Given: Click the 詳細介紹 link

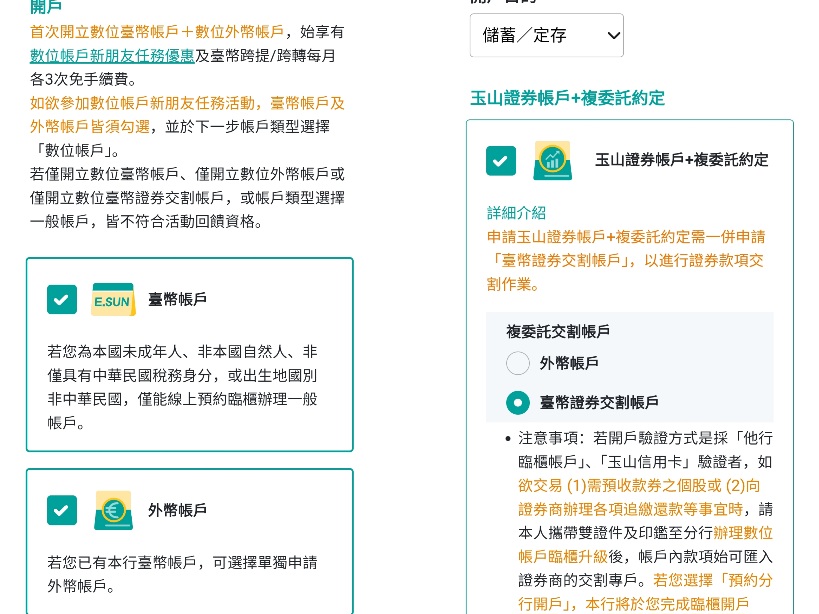Looking at the screenshot, I should coord(516,213).
